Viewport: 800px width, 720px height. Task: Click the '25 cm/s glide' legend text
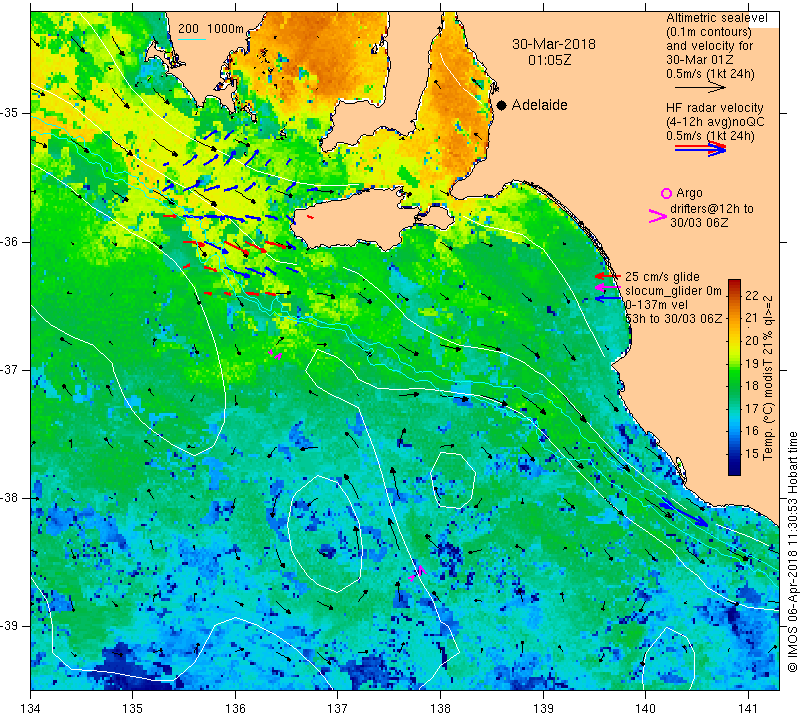662,277
